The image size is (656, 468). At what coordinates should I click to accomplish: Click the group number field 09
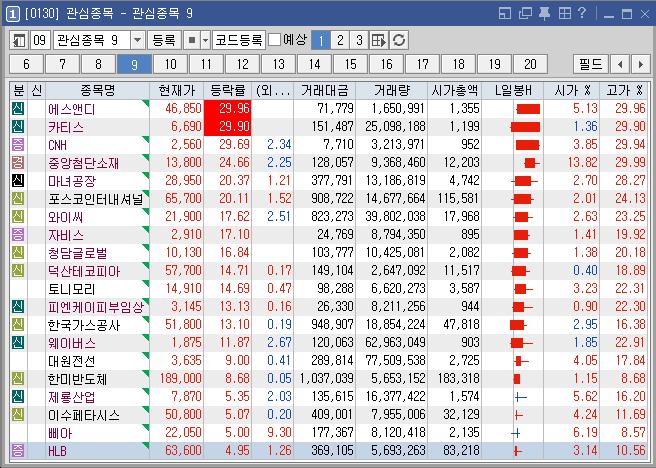click(x=40, y=41)
